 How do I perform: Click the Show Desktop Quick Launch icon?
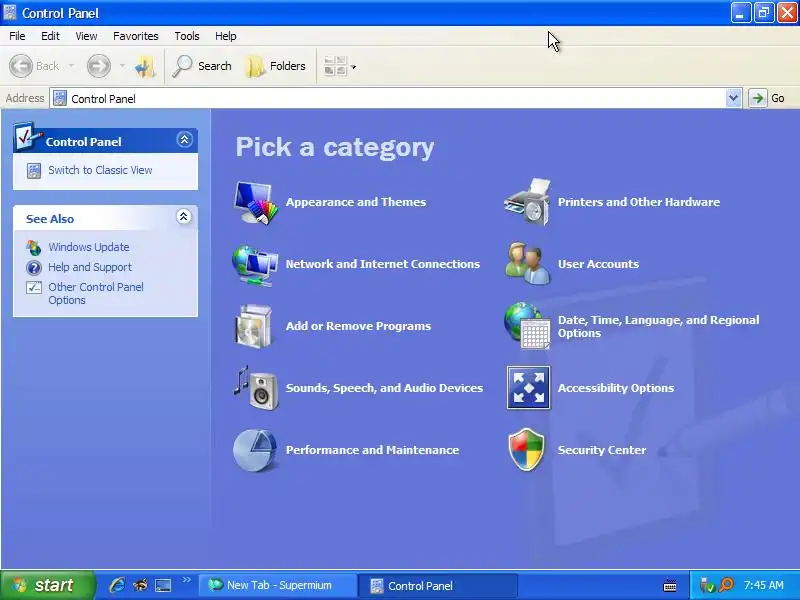[x=163, y=585]
